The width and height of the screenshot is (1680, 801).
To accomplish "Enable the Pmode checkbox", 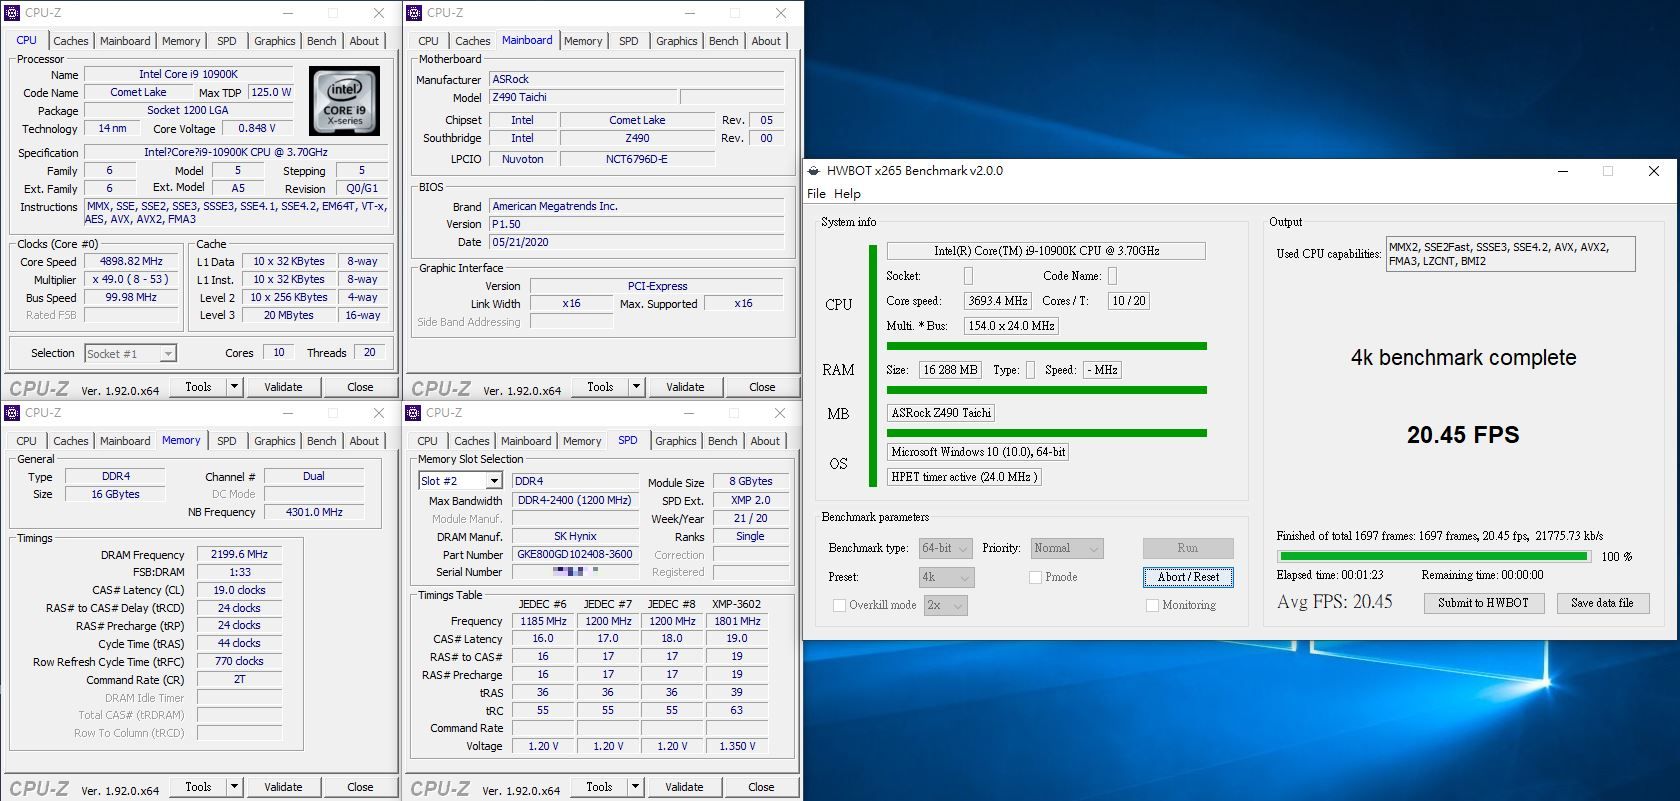I will [x=1035, y=577].
